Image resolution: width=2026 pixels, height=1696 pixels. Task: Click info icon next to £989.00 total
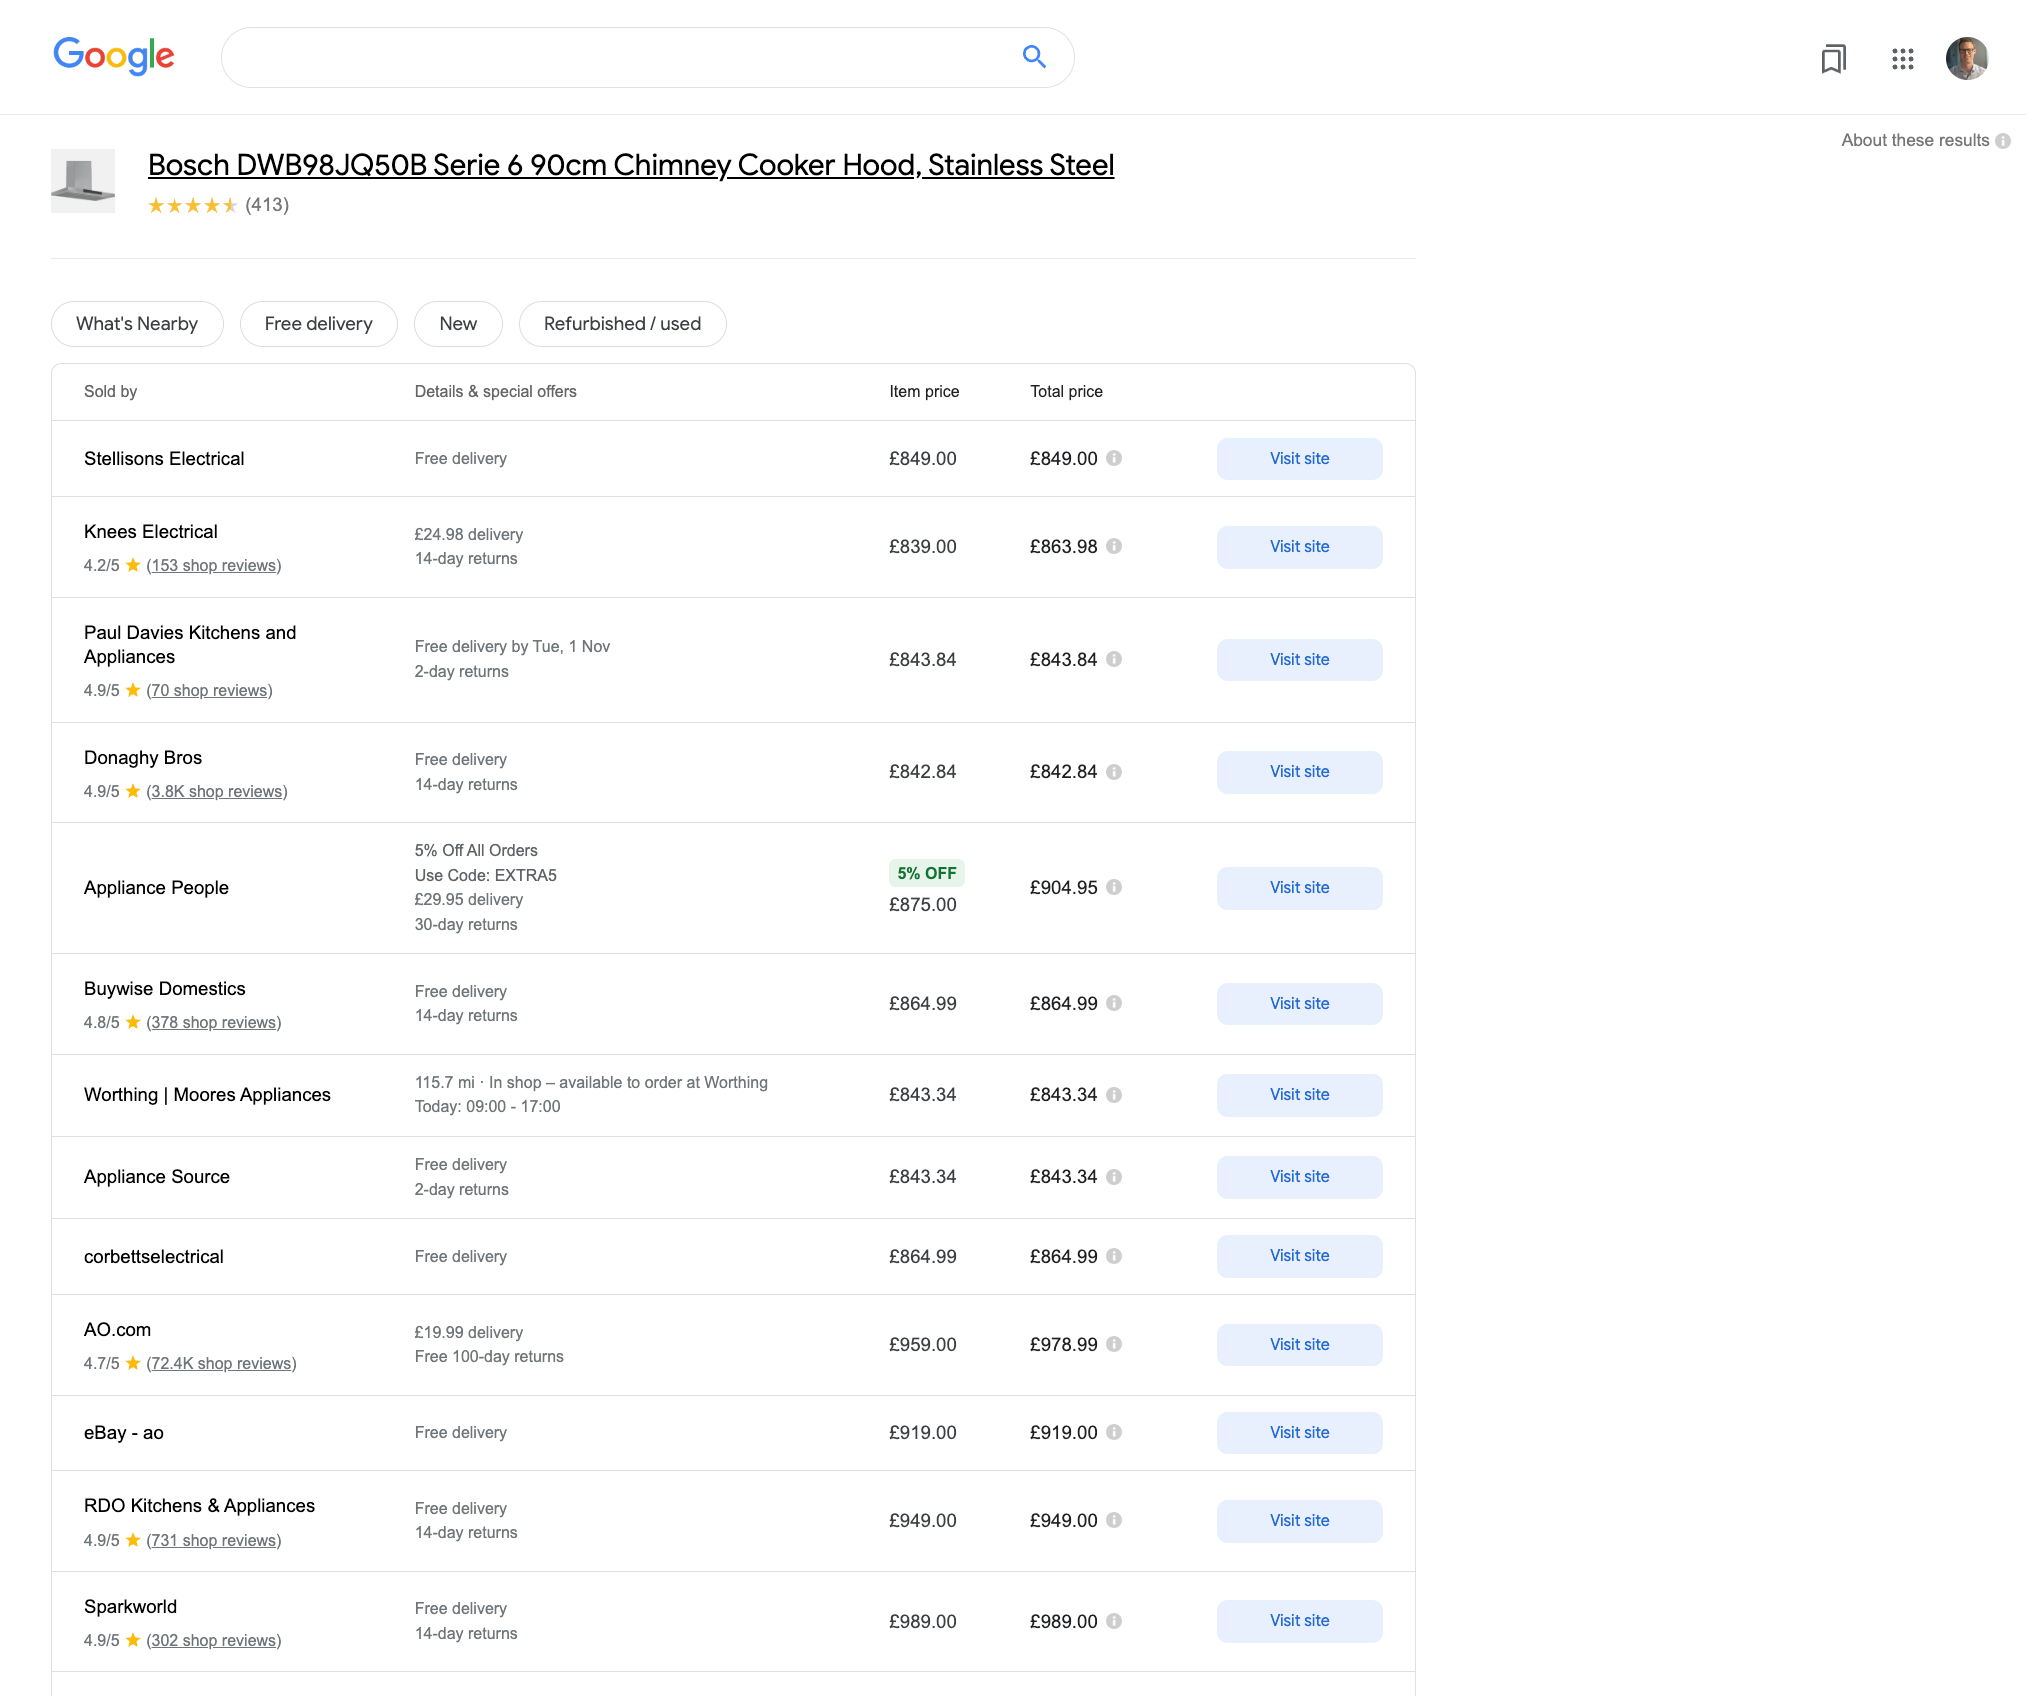tap(1114, 1621)
